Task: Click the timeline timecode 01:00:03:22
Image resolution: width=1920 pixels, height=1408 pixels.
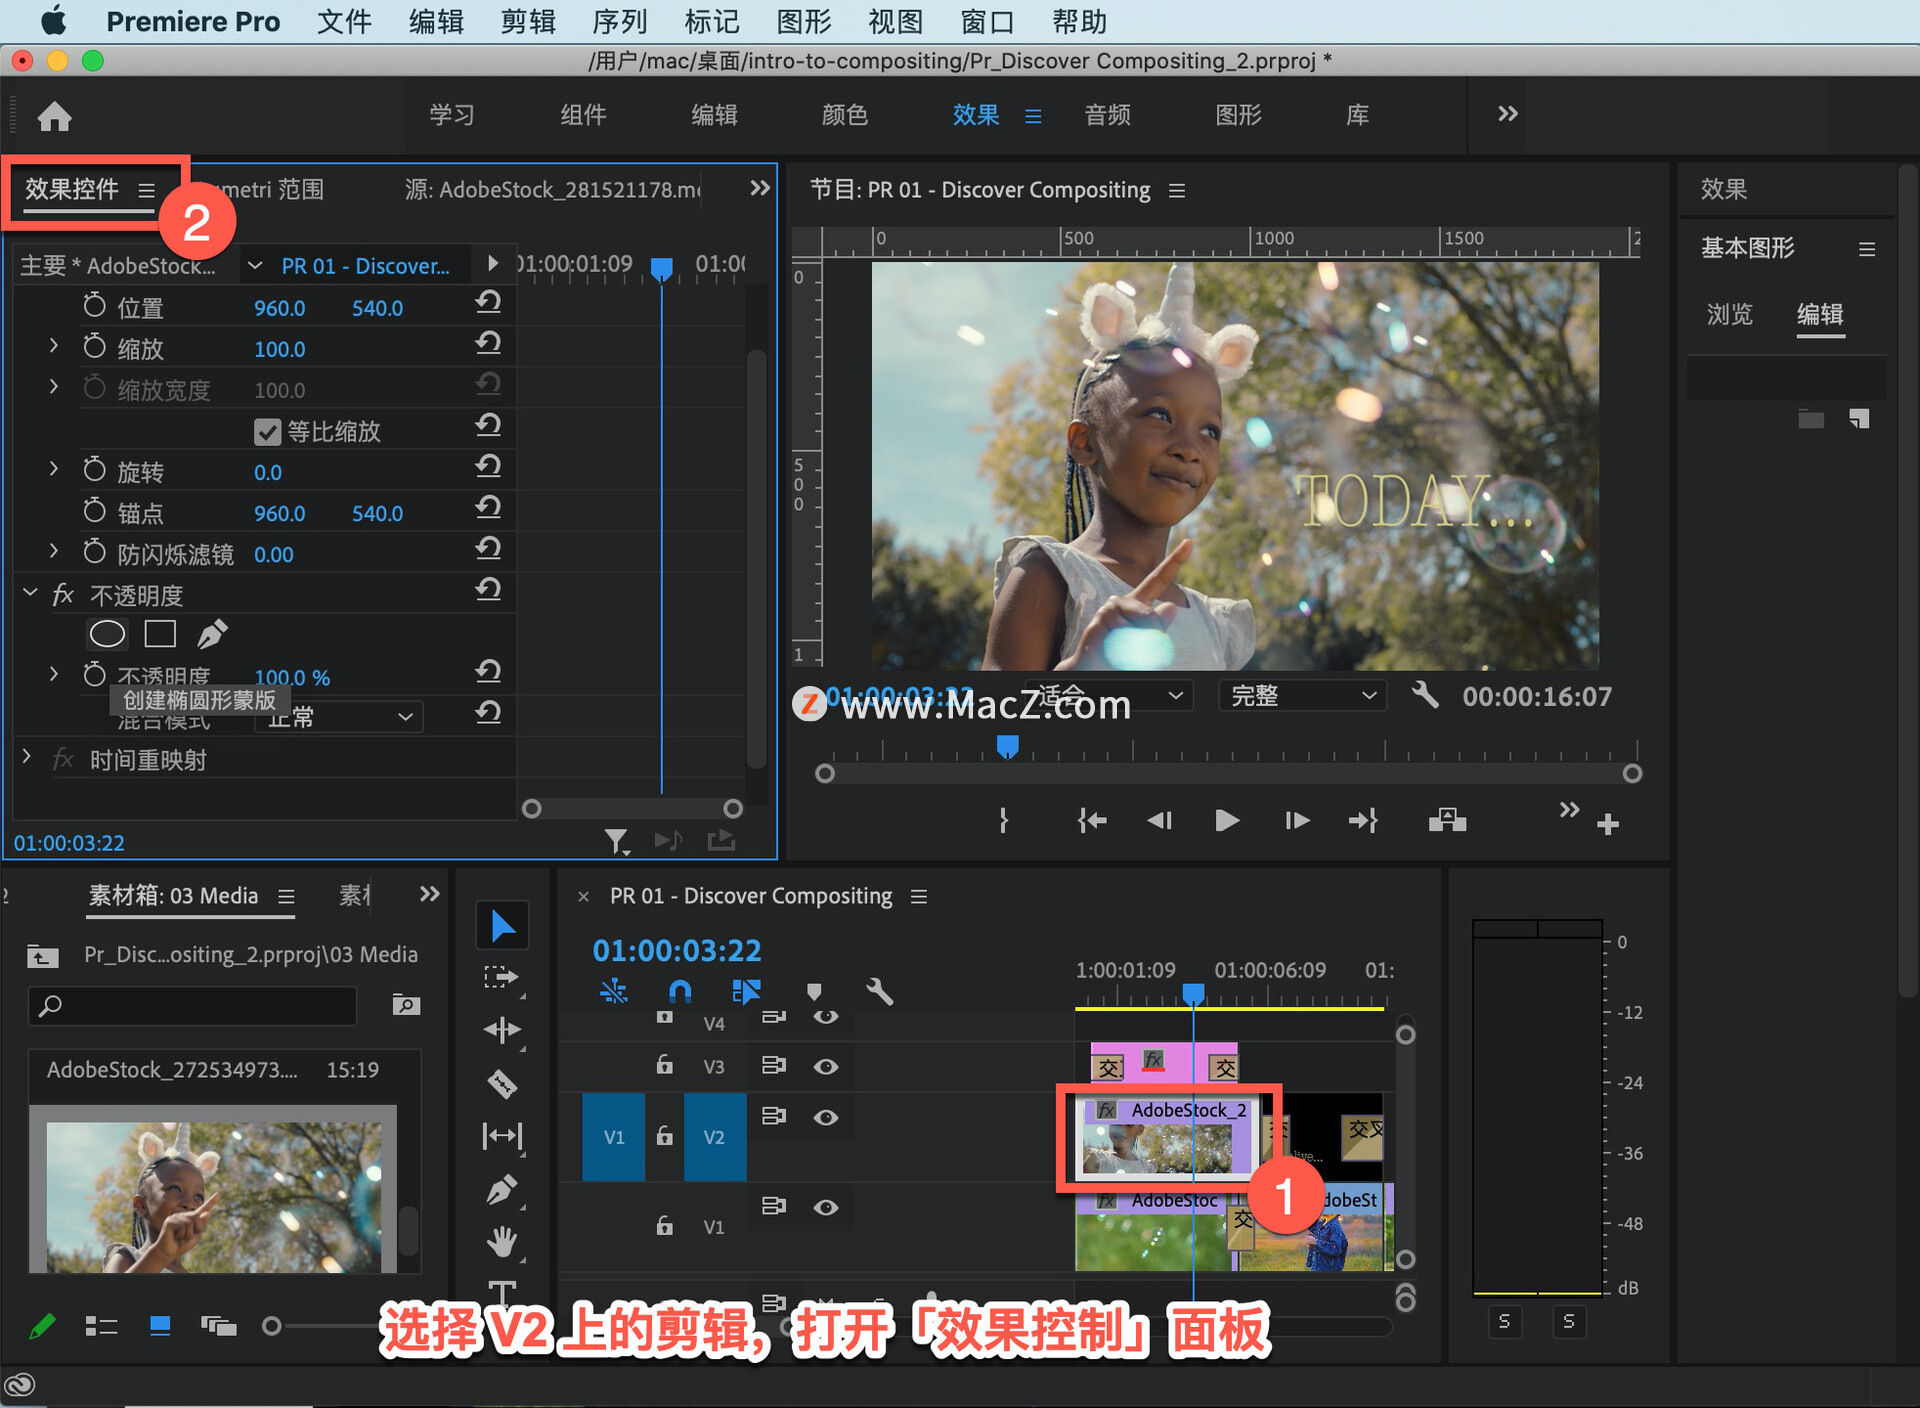Action: (677, 950)
